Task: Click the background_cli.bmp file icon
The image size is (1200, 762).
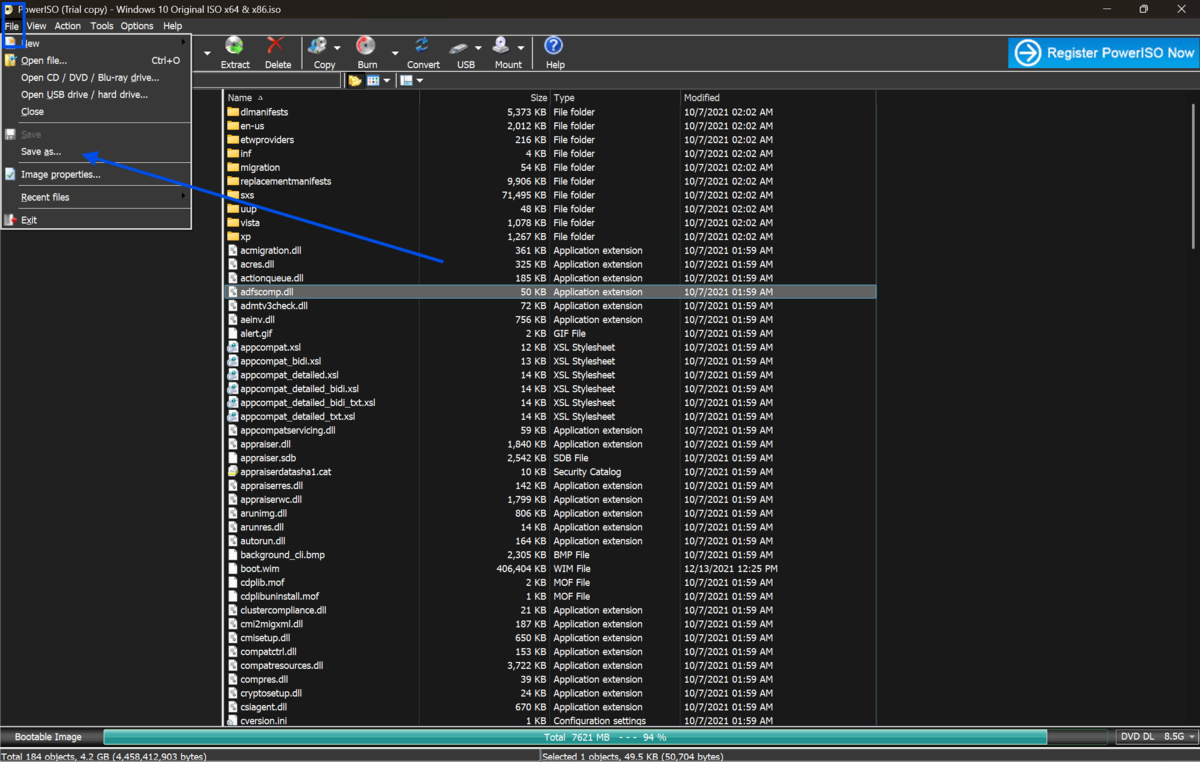Action: click(233, 554)
